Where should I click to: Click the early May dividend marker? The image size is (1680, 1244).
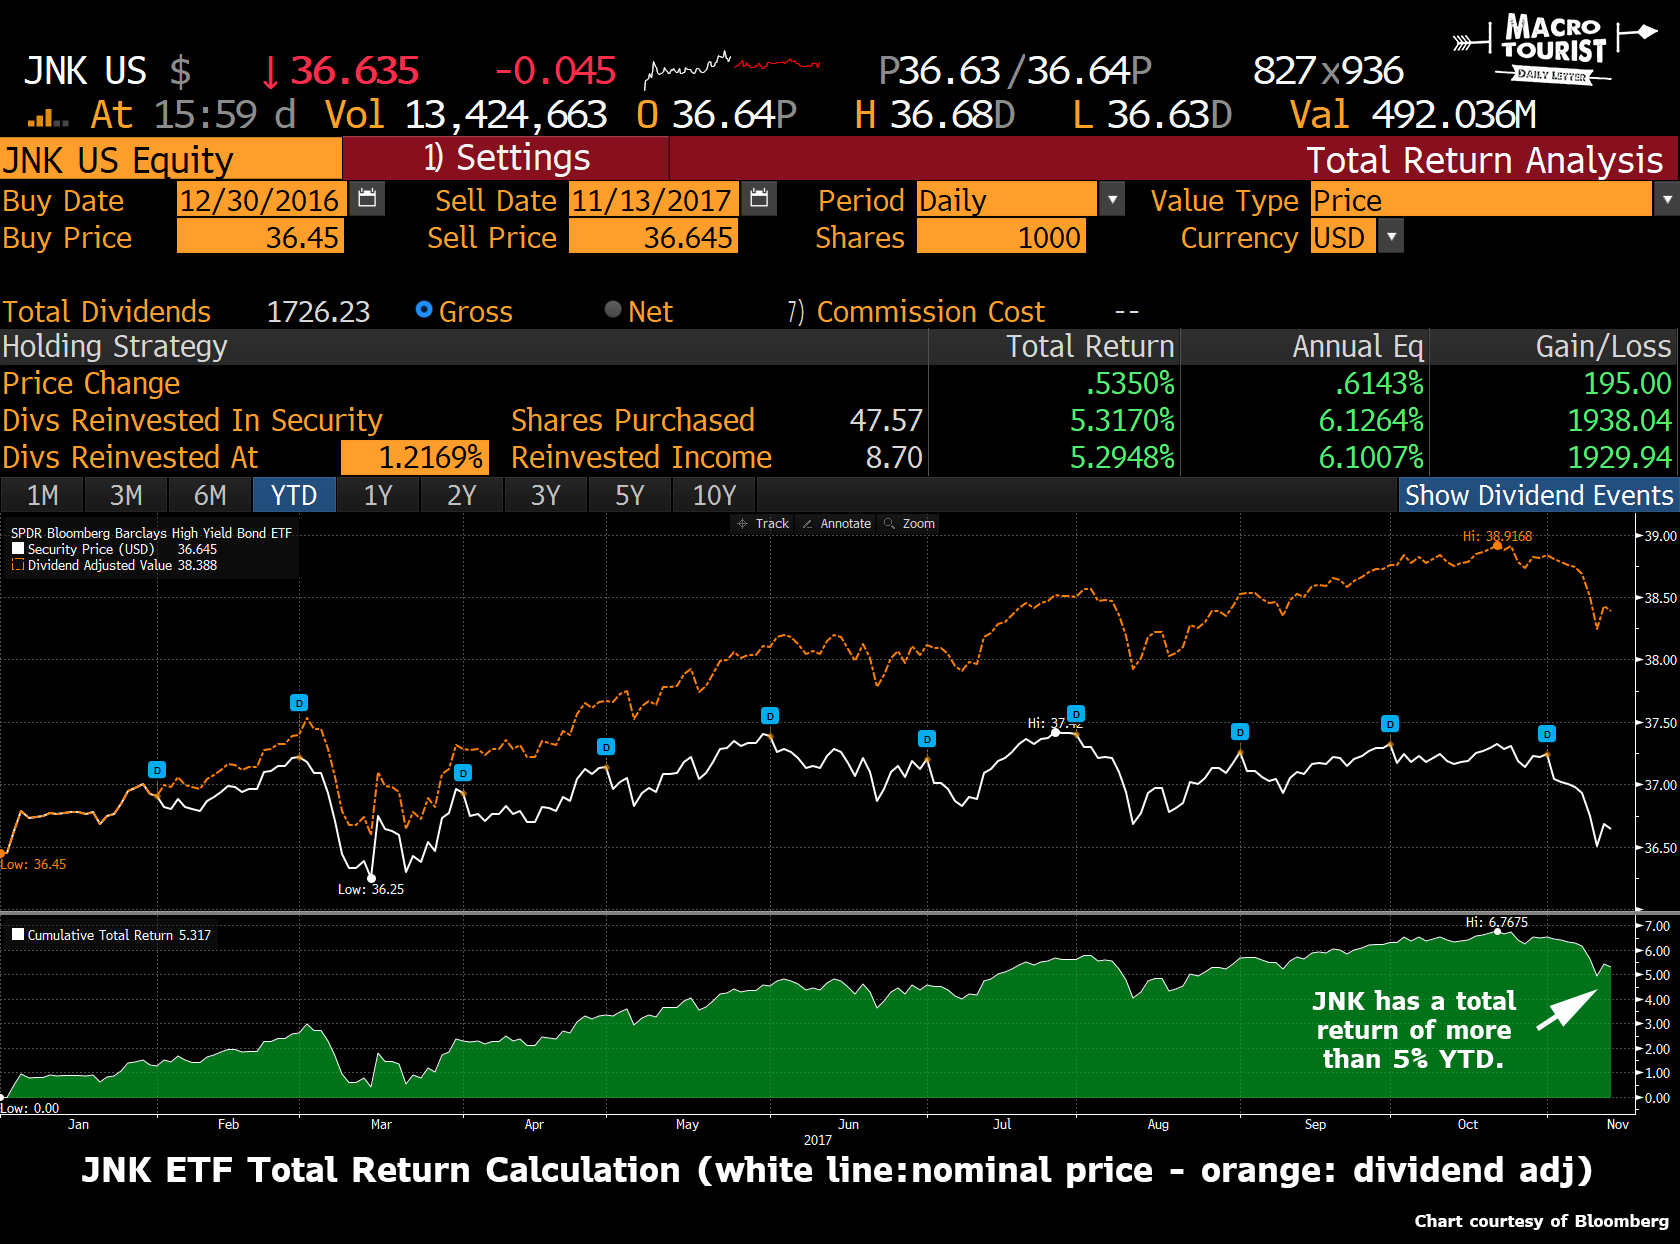click(606, 747)
